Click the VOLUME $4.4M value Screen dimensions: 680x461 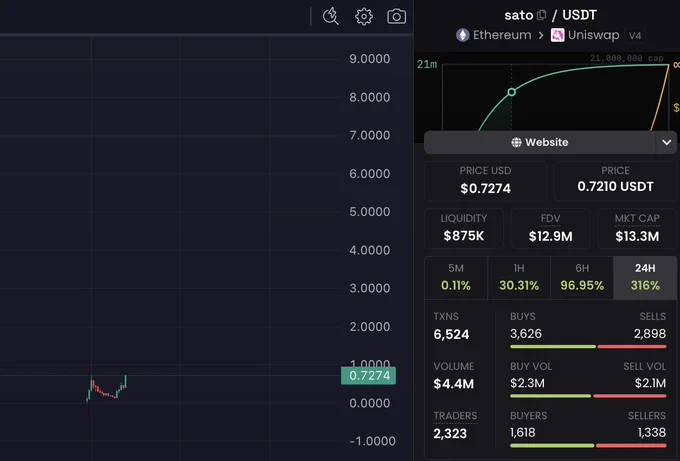(x=454, y=384)
